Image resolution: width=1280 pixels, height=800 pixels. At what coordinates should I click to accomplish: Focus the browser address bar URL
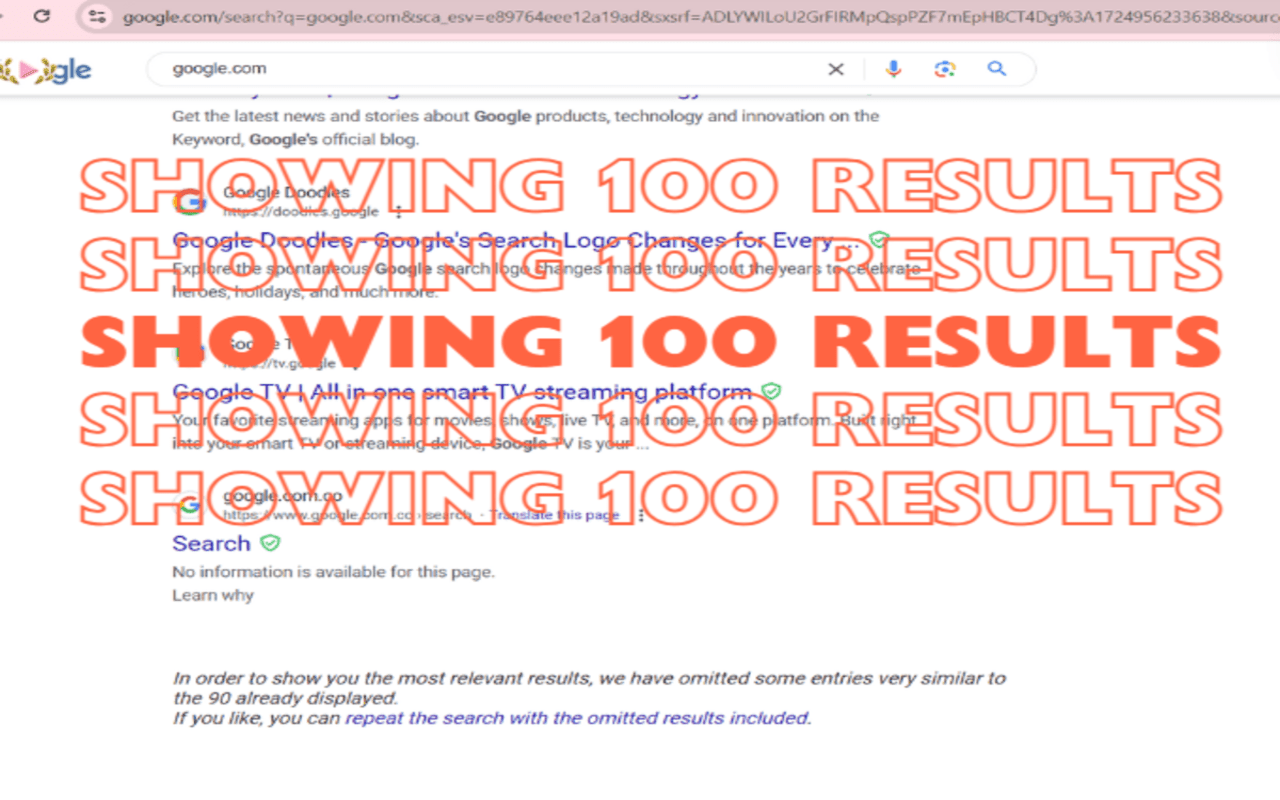click(700, 16)
